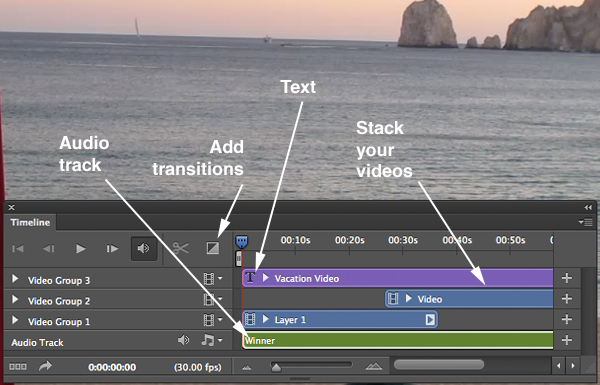Image resolution: width=600 pixels, height=385 pixels.
Task: Add media to Video Group 3
Action: (x=567, y=278)
